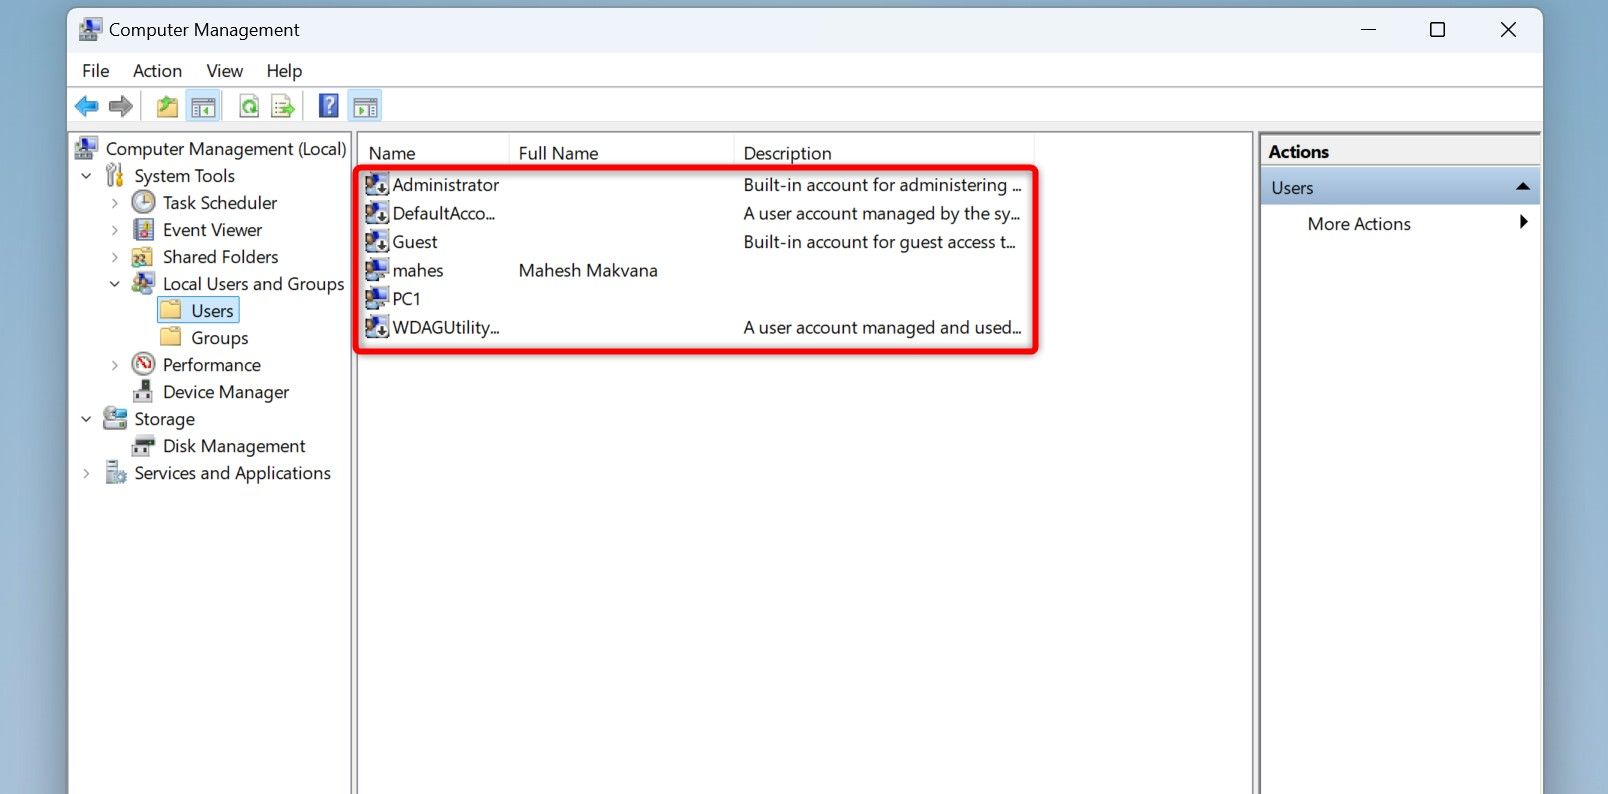Click the Export List toolbar icon
The width and height of the screenshot is (1608, 794).
pos(283,106)
